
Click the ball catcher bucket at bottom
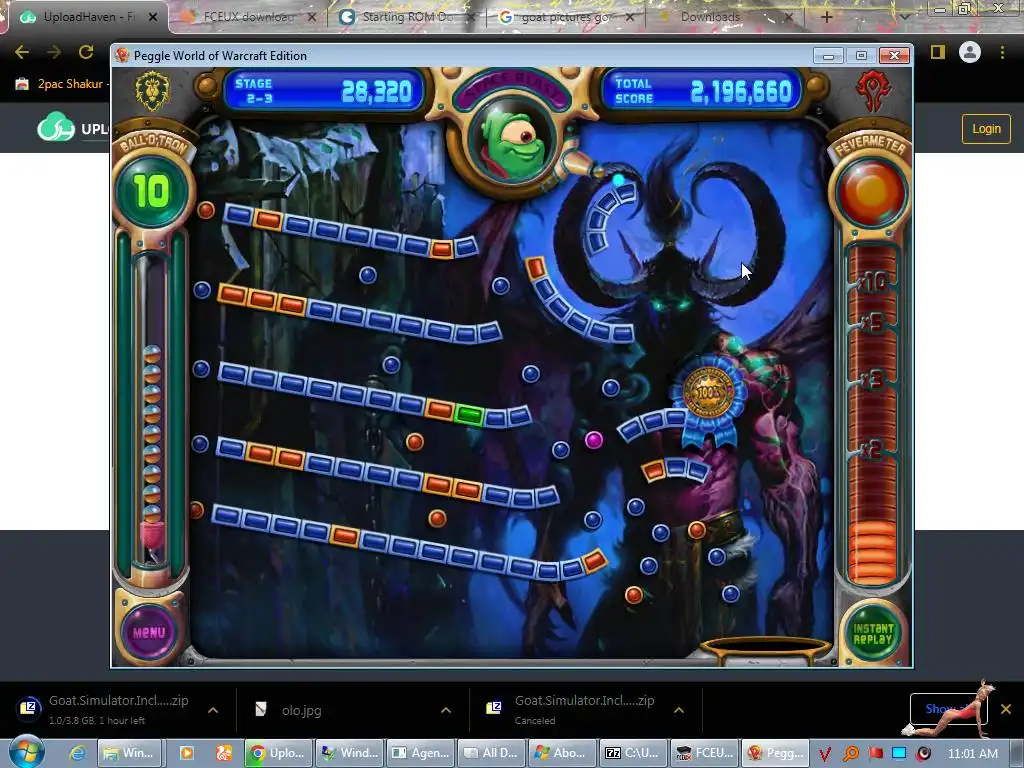pyautogui.click(x=765, y=650)
